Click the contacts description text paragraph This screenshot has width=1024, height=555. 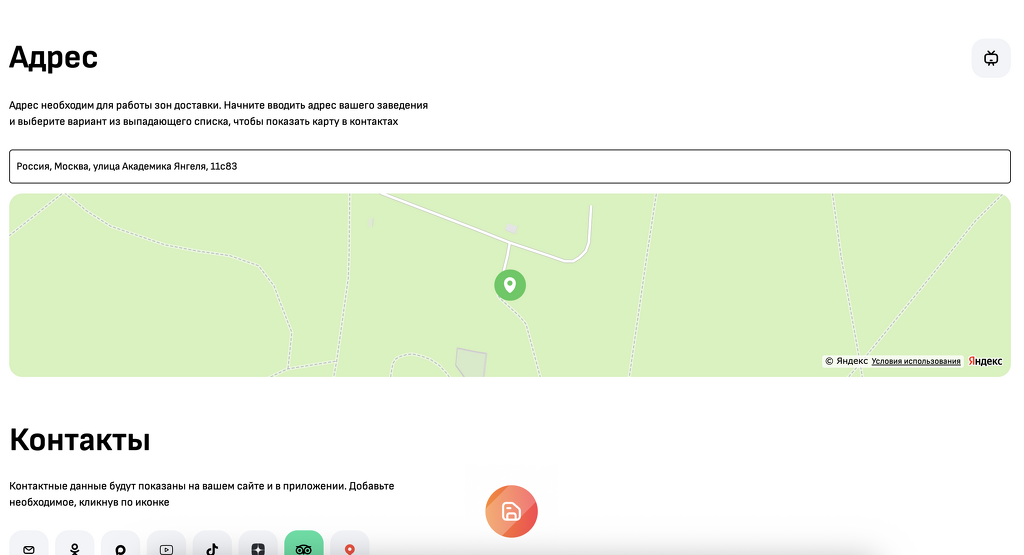201,493
